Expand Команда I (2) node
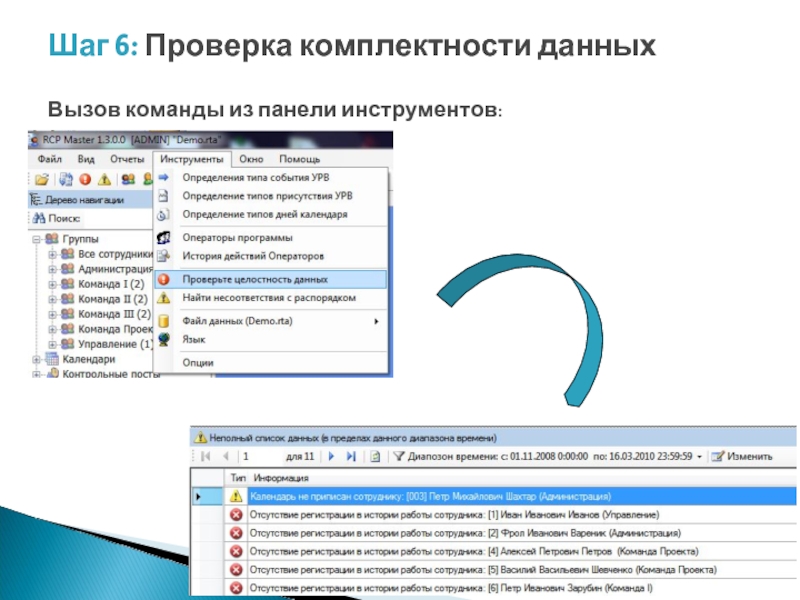Viewport: 800px width, 600px height. coord(52,284)
